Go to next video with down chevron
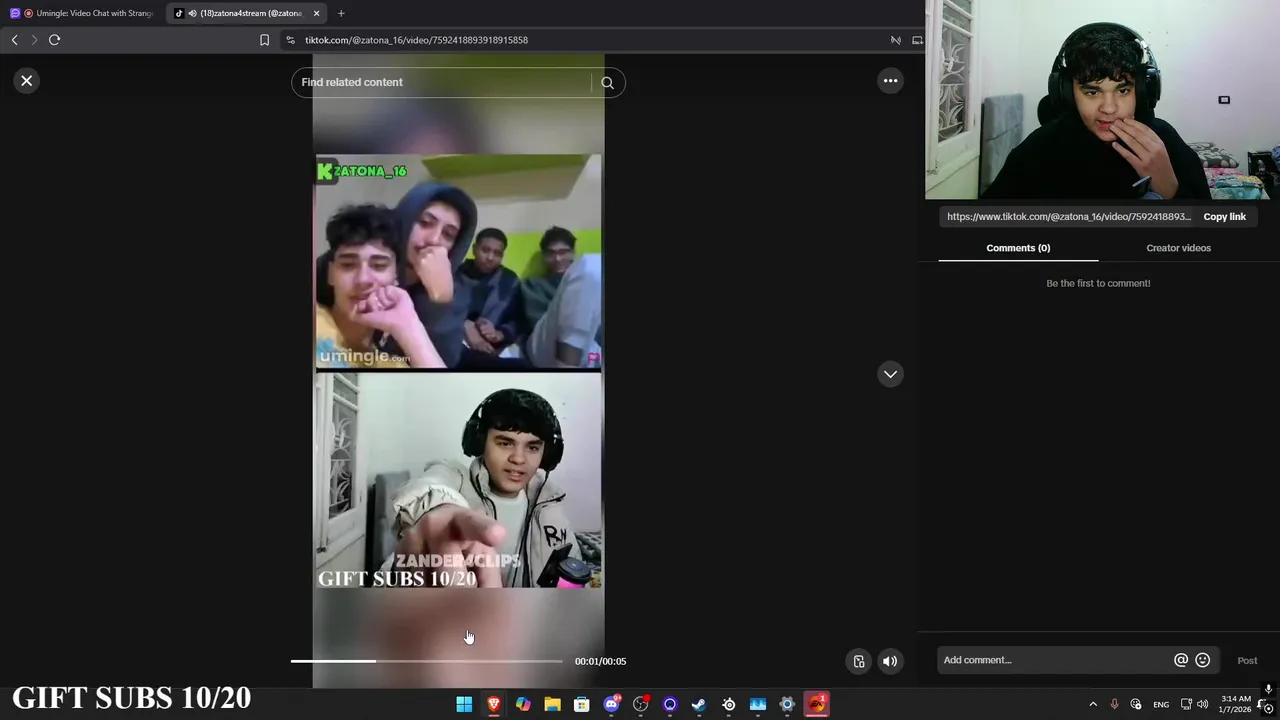 [x=890, y=374]
